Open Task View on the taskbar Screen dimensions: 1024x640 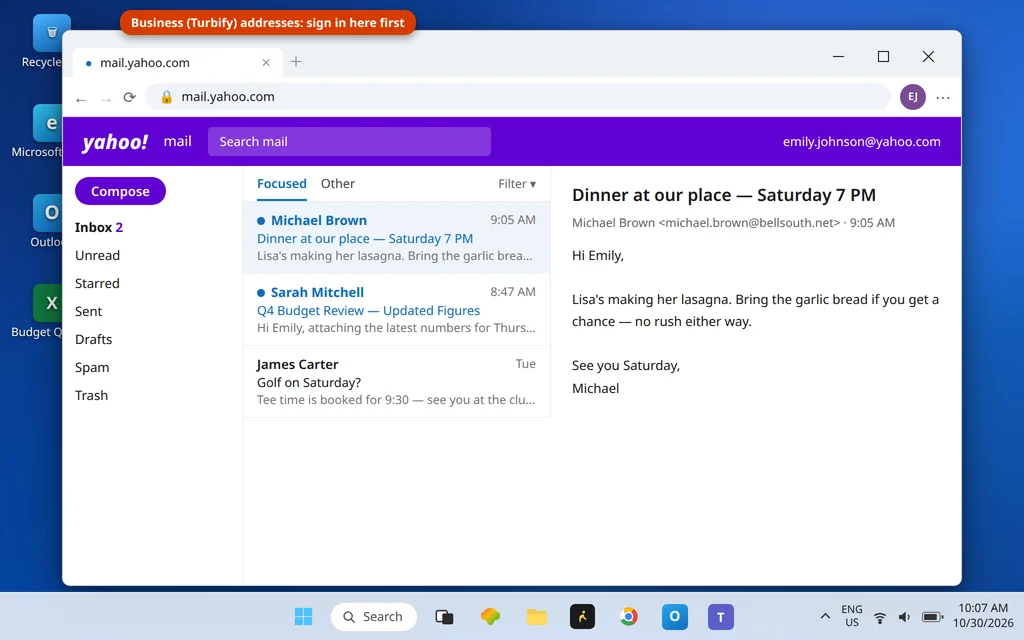click(x=444, y=616)
